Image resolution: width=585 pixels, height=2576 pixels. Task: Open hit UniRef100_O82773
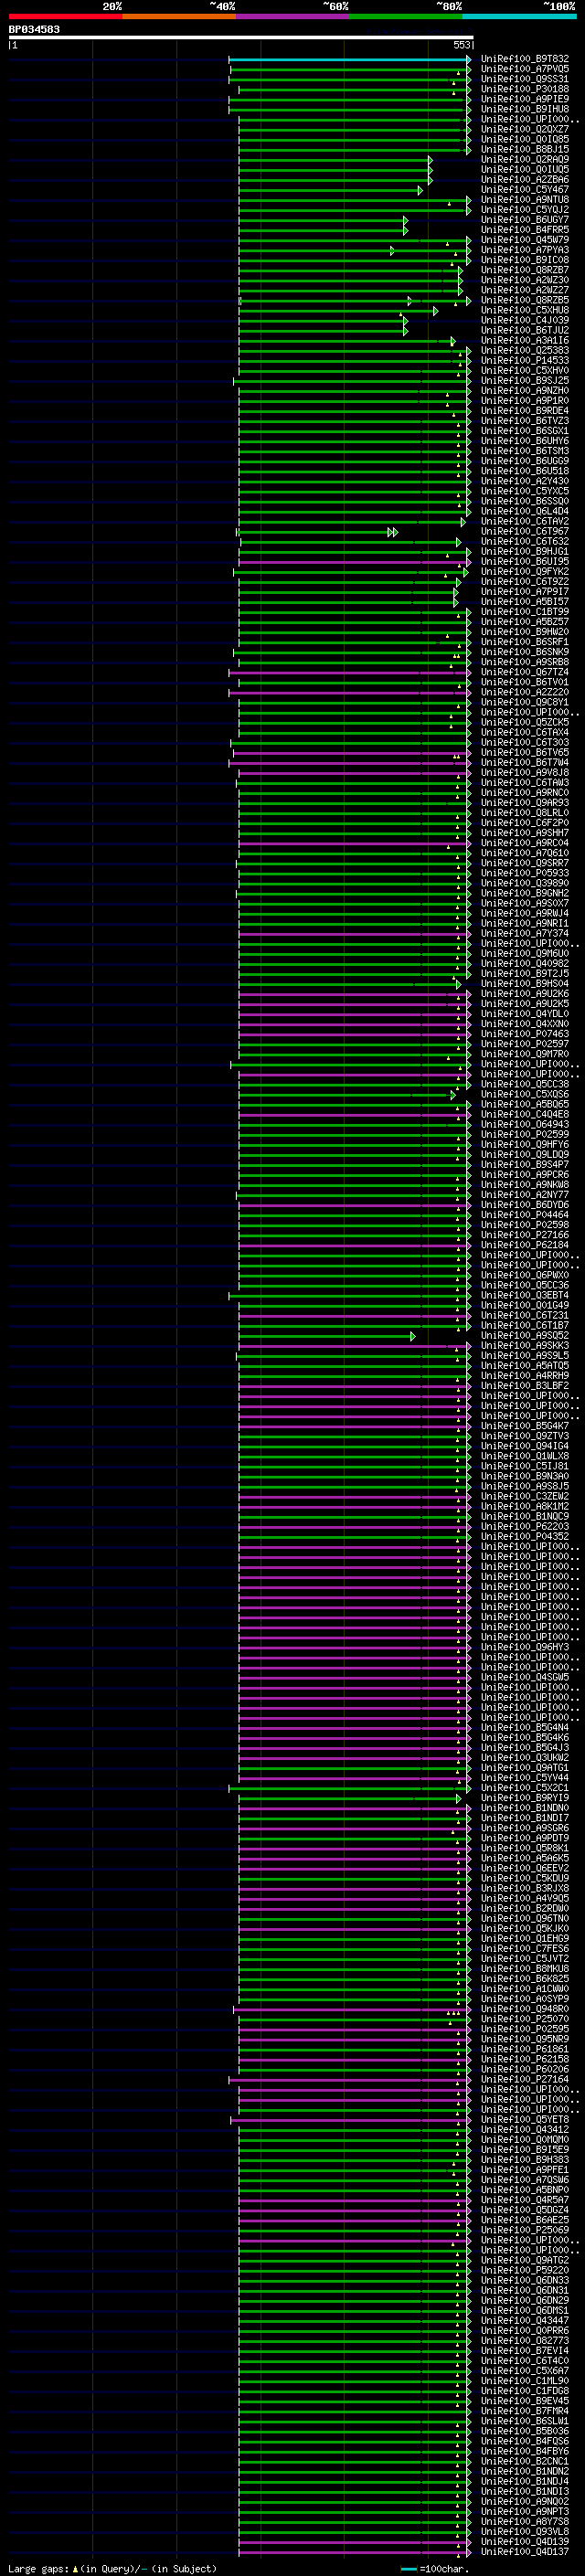(x=524, y=2341)
